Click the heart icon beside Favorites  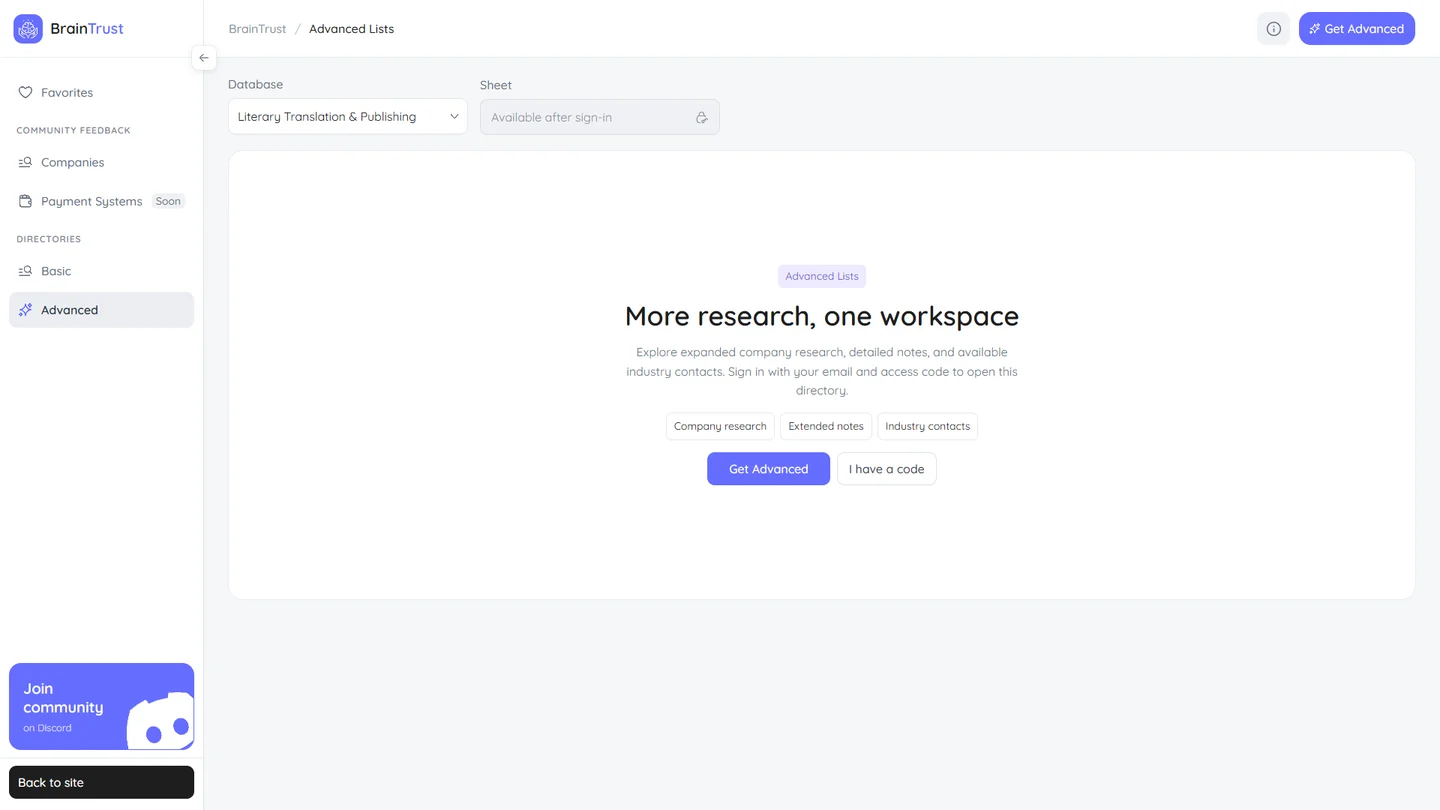(x=26, y=92)
